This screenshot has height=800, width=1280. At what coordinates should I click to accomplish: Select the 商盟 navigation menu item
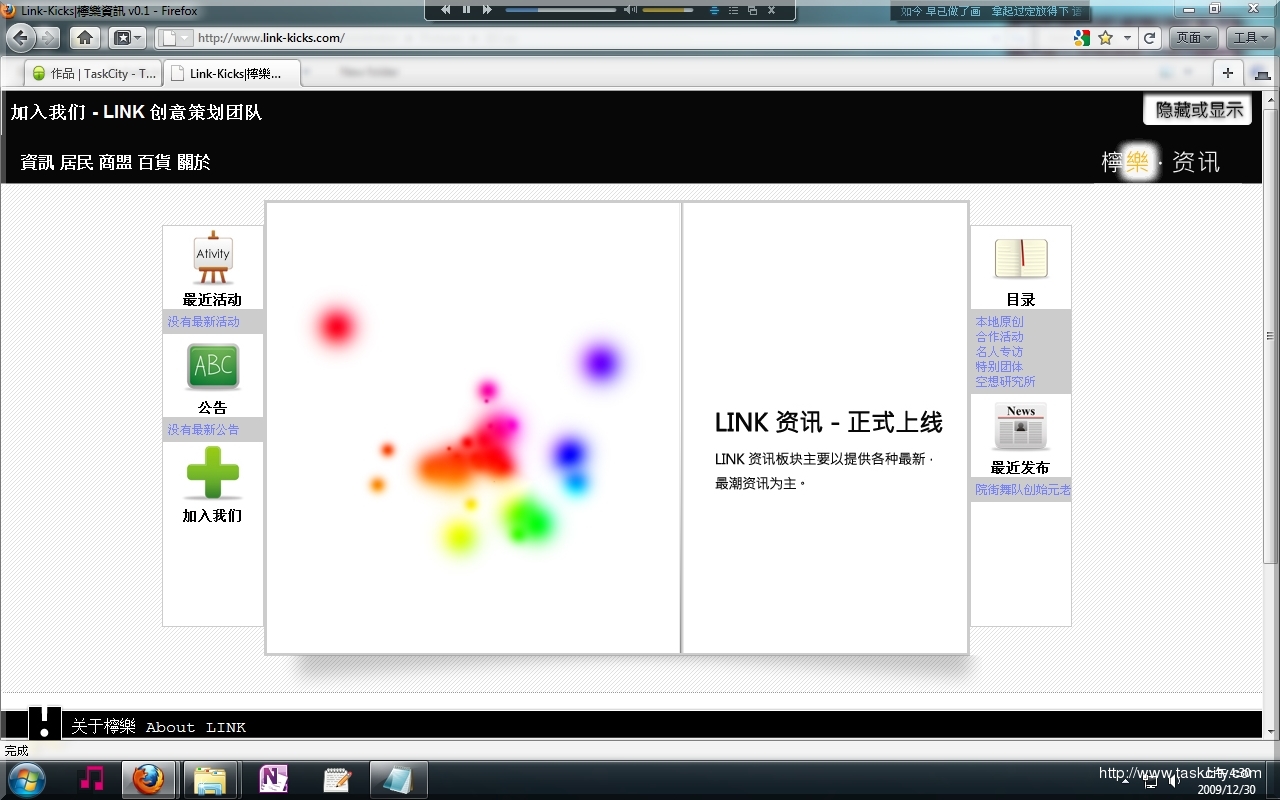(x=117, y=162)
